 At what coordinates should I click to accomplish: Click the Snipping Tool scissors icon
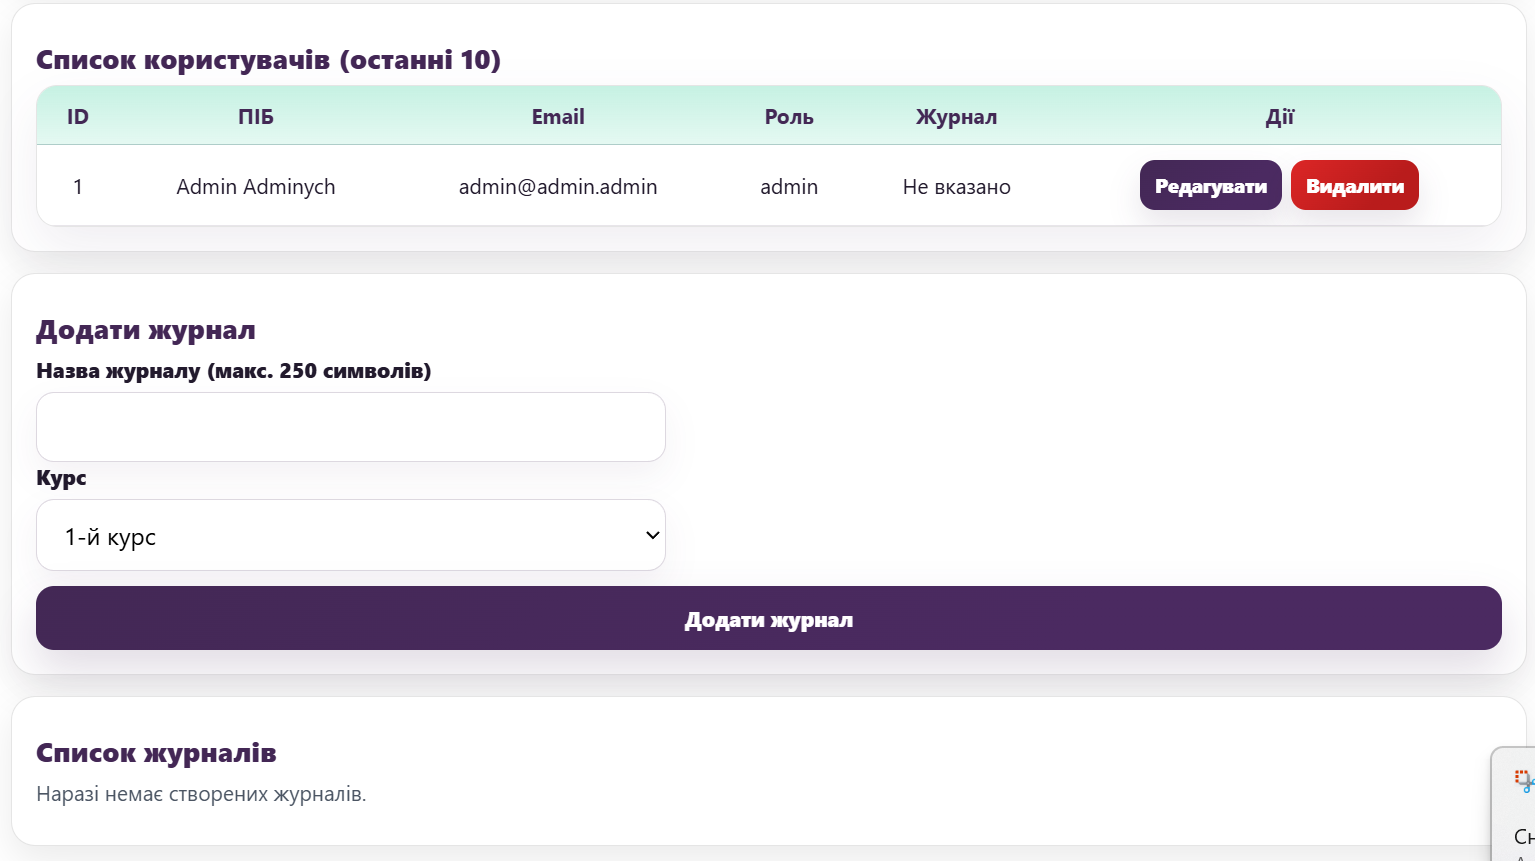click(1524, 781)
